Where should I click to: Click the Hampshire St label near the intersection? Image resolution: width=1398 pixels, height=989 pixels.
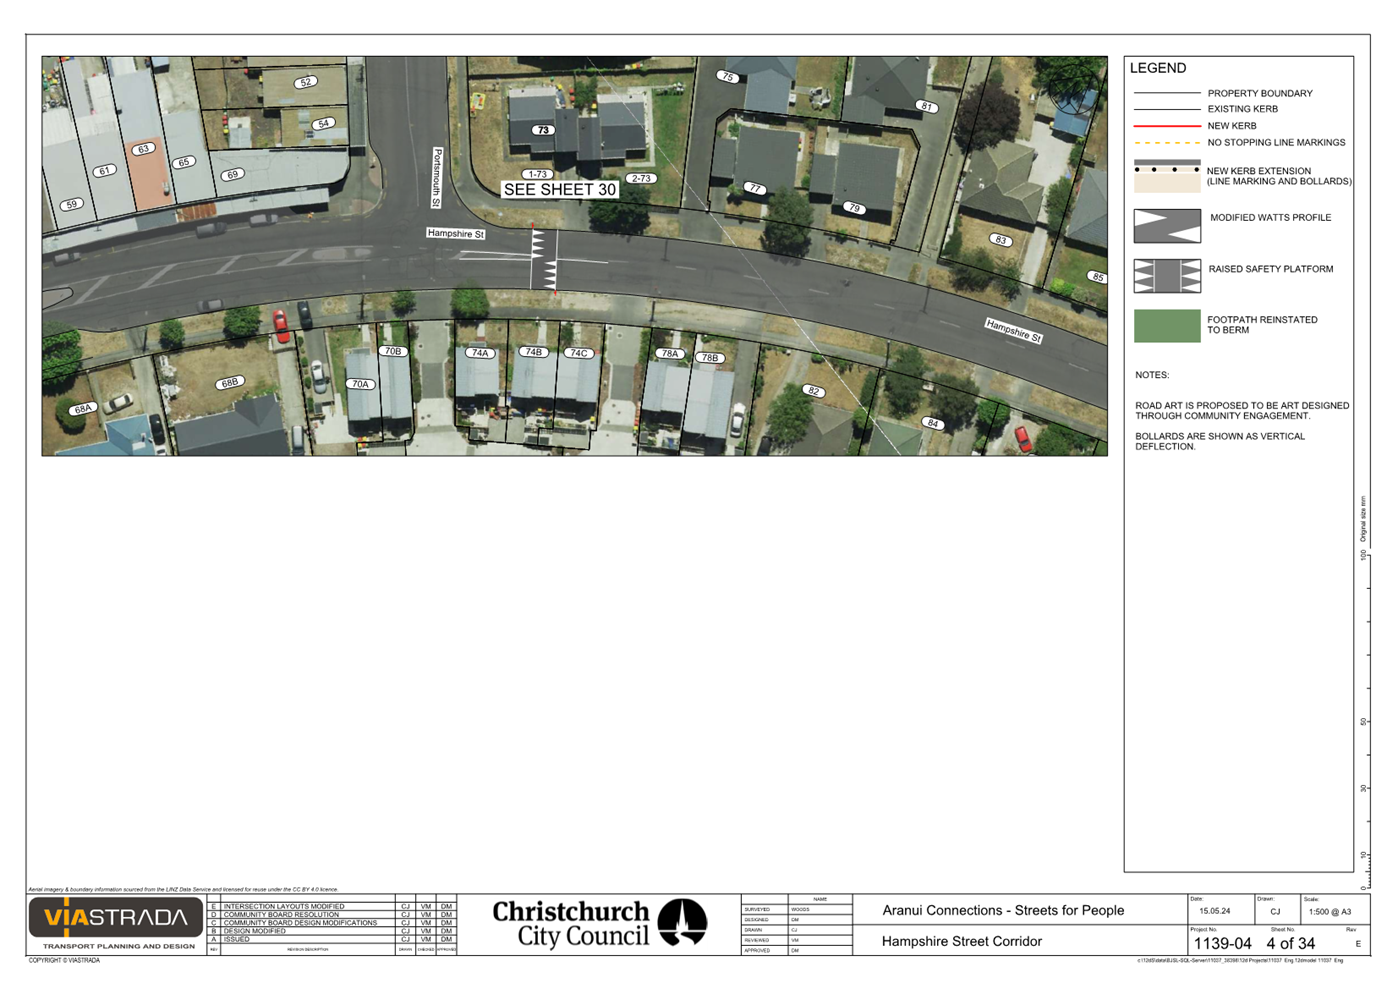tap(456, 233)
